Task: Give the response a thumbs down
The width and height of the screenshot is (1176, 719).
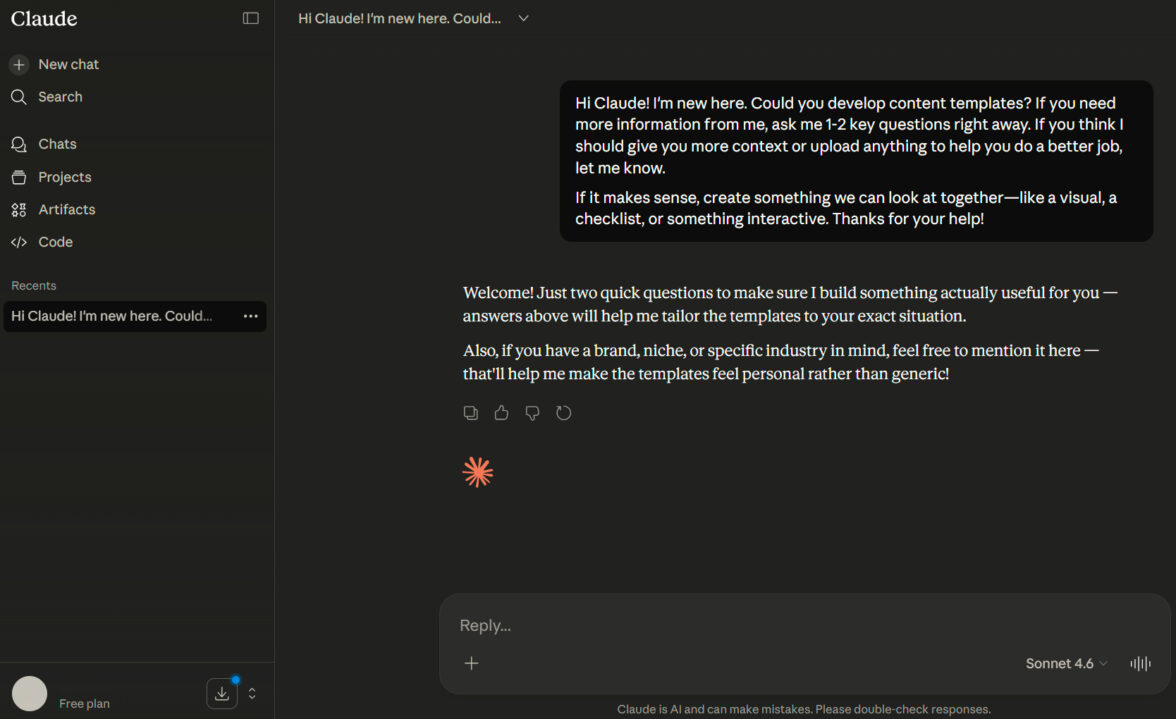Action: coord(533,413)
